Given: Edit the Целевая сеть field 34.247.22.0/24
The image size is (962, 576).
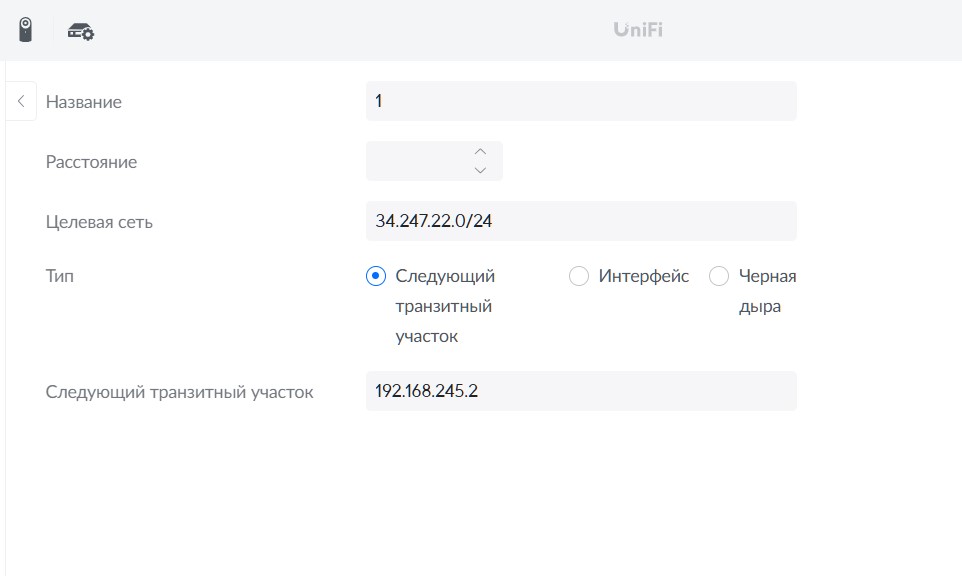Looking at the screenshot, I should pos(581,221).
